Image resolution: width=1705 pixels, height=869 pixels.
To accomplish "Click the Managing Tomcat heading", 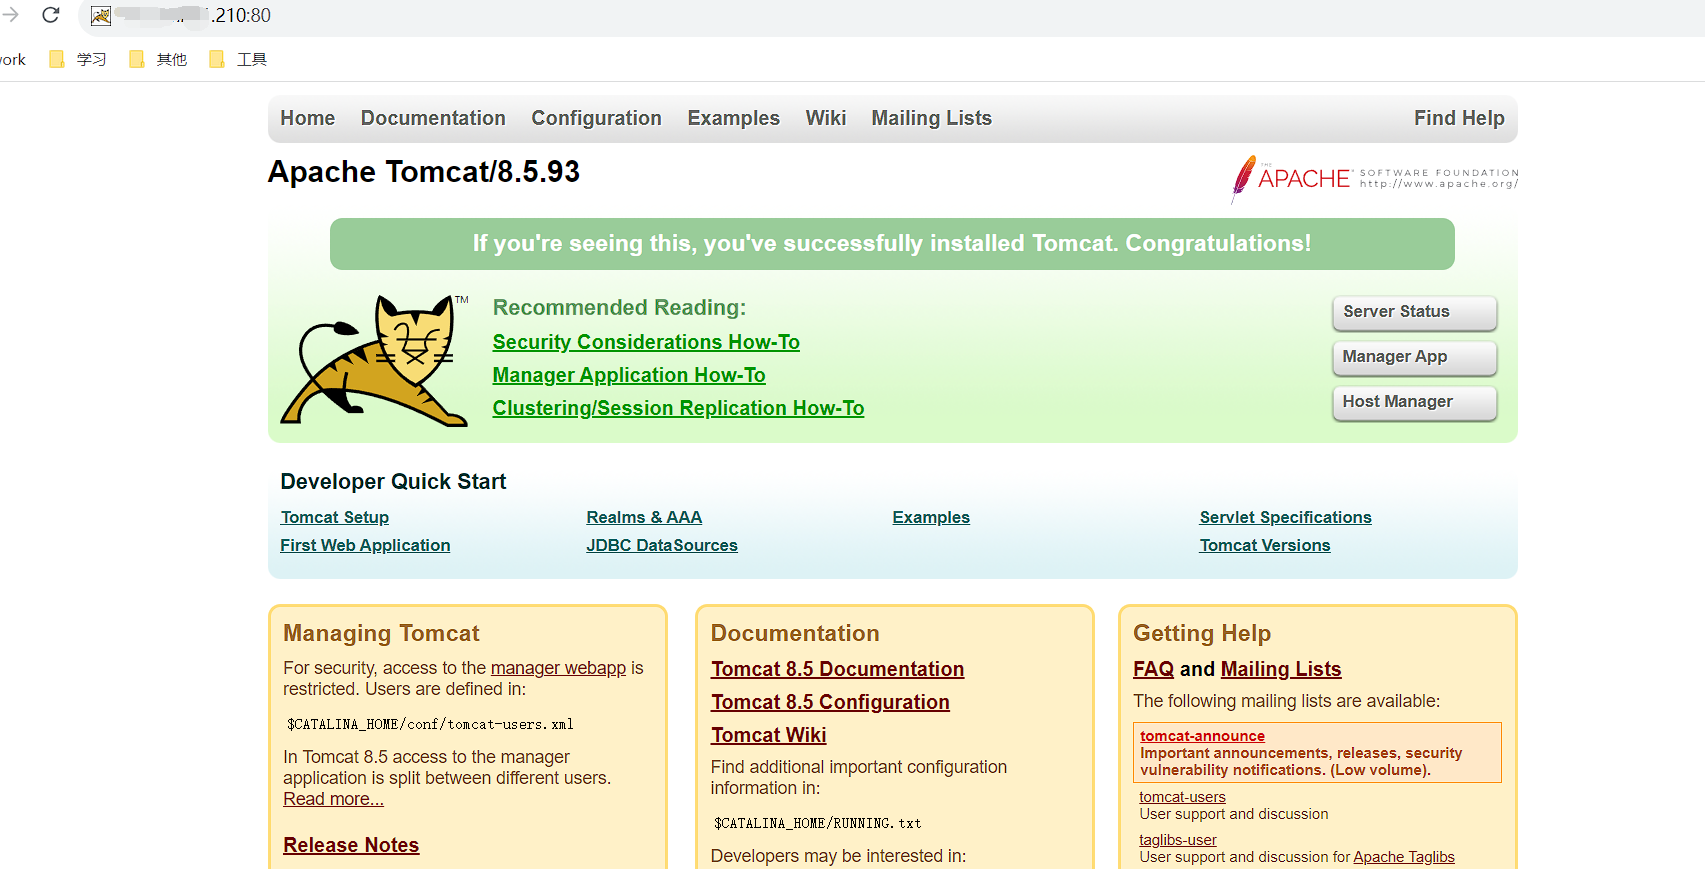I will click(x=381, y=633).
